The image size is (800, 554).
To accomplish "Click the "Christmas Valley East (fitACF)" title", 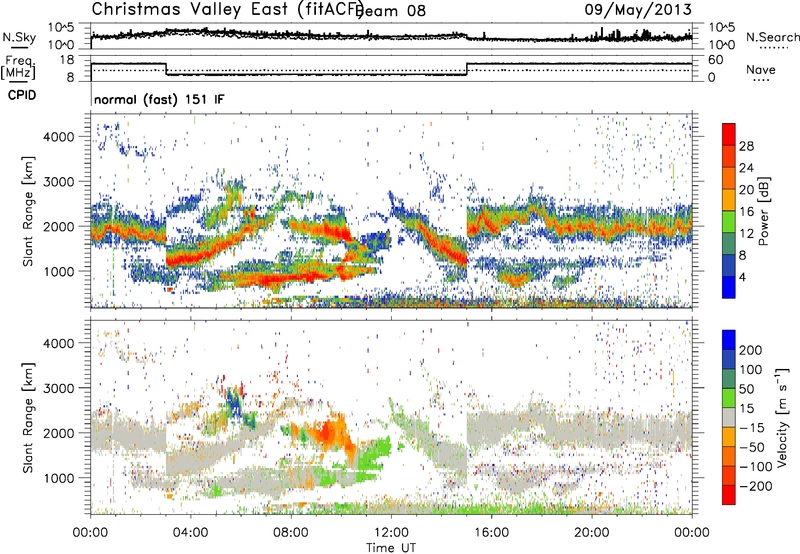I will pyautogui.click(x=228, y=9).
